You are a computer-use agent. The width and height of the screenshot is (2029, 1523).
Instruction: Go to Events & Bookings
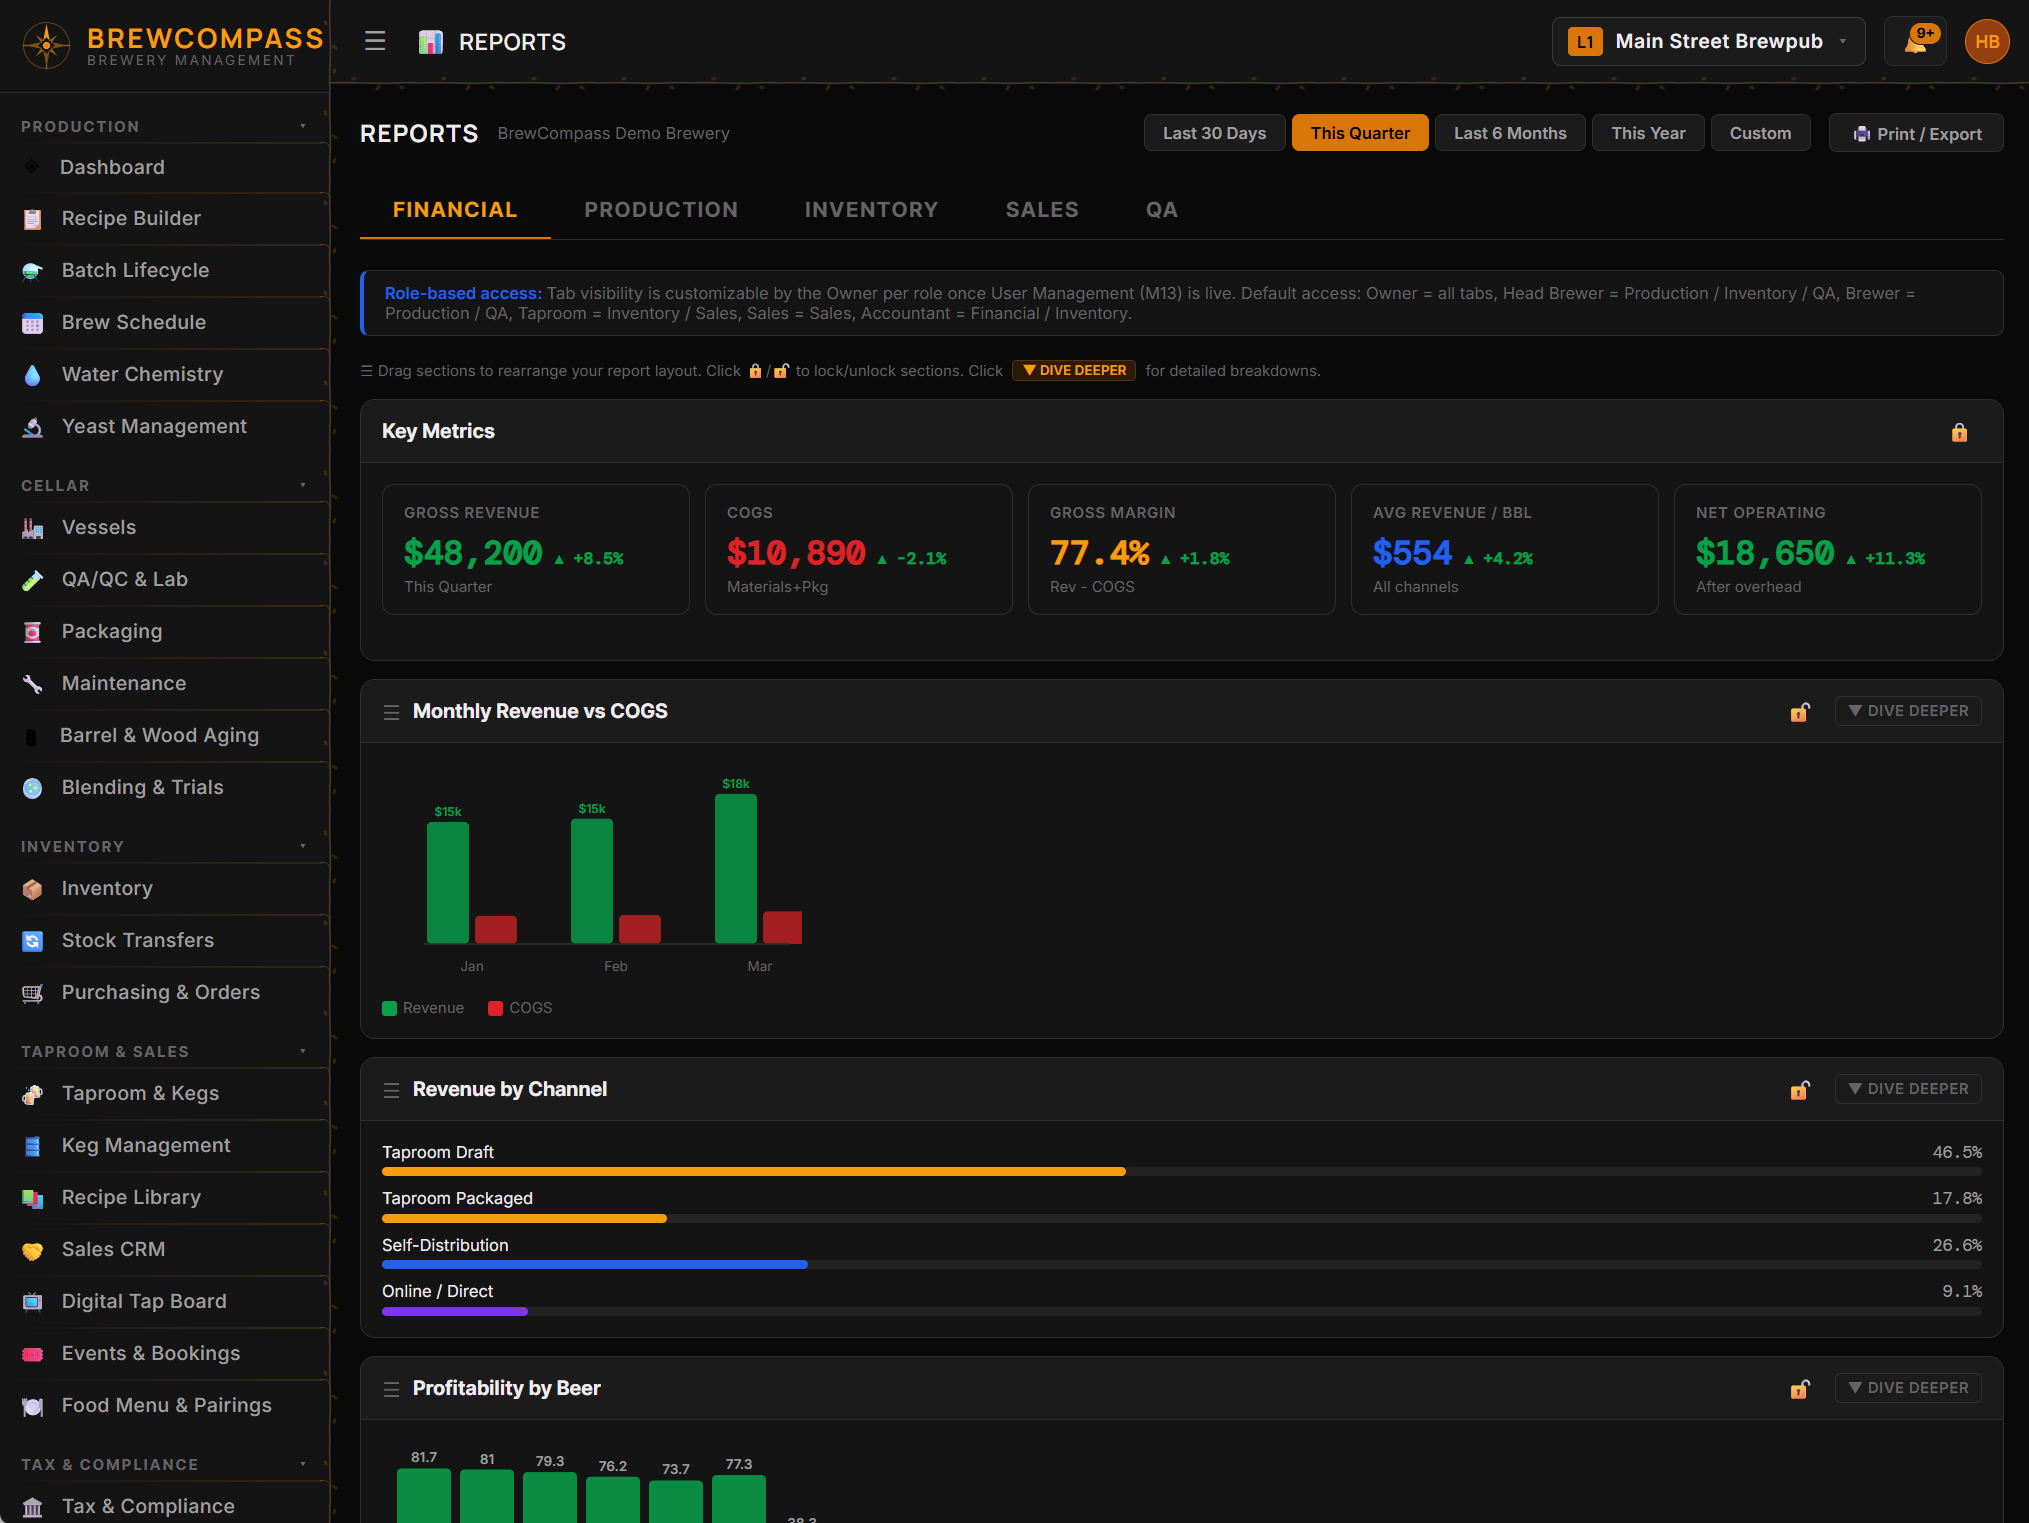point(165,1353)
